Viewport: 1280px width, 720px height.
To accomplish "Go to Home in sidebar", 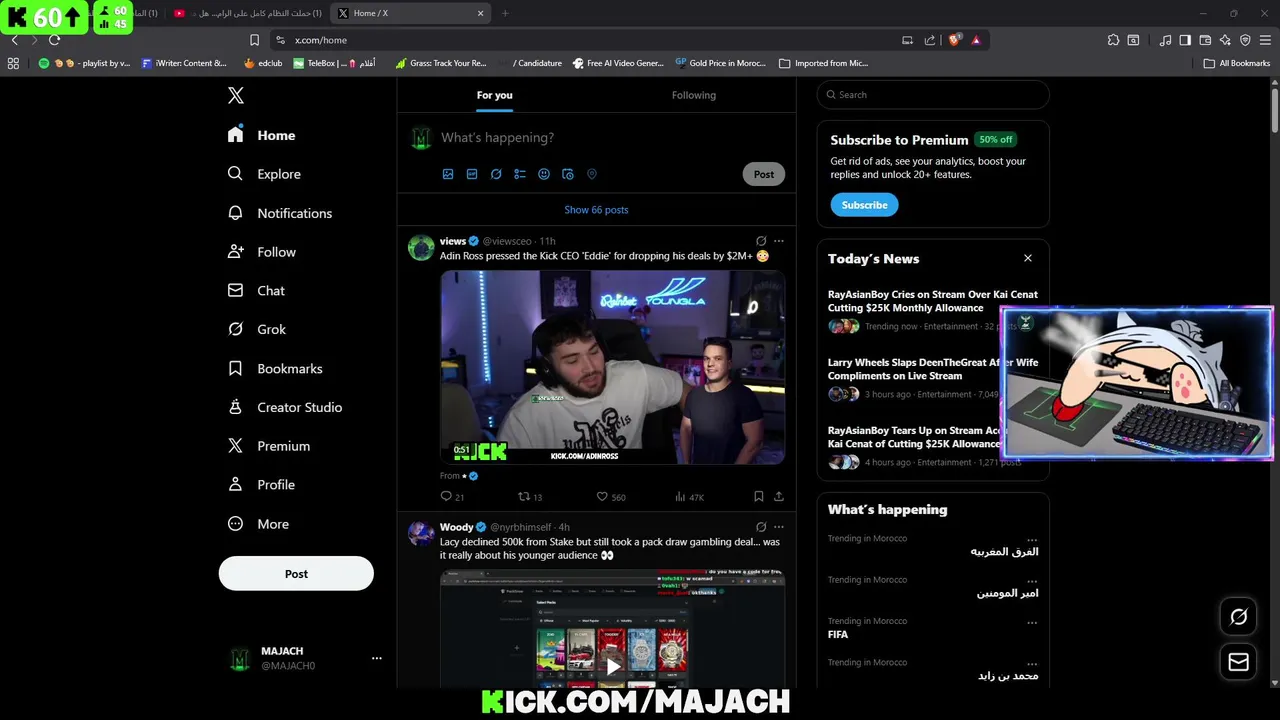I will click(261, 135).
